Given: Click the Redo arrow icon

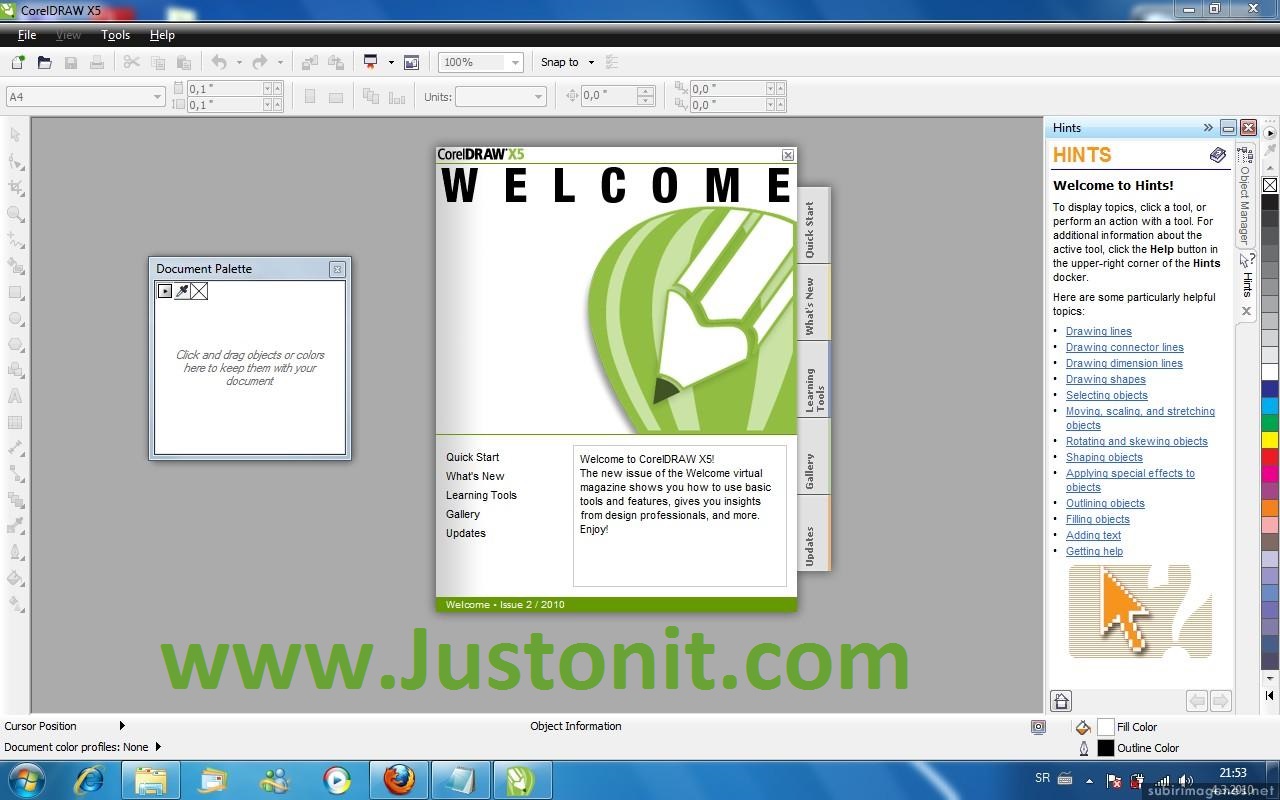Looking at the screenshot, I should pyautogui.click(x=259, y=62).
